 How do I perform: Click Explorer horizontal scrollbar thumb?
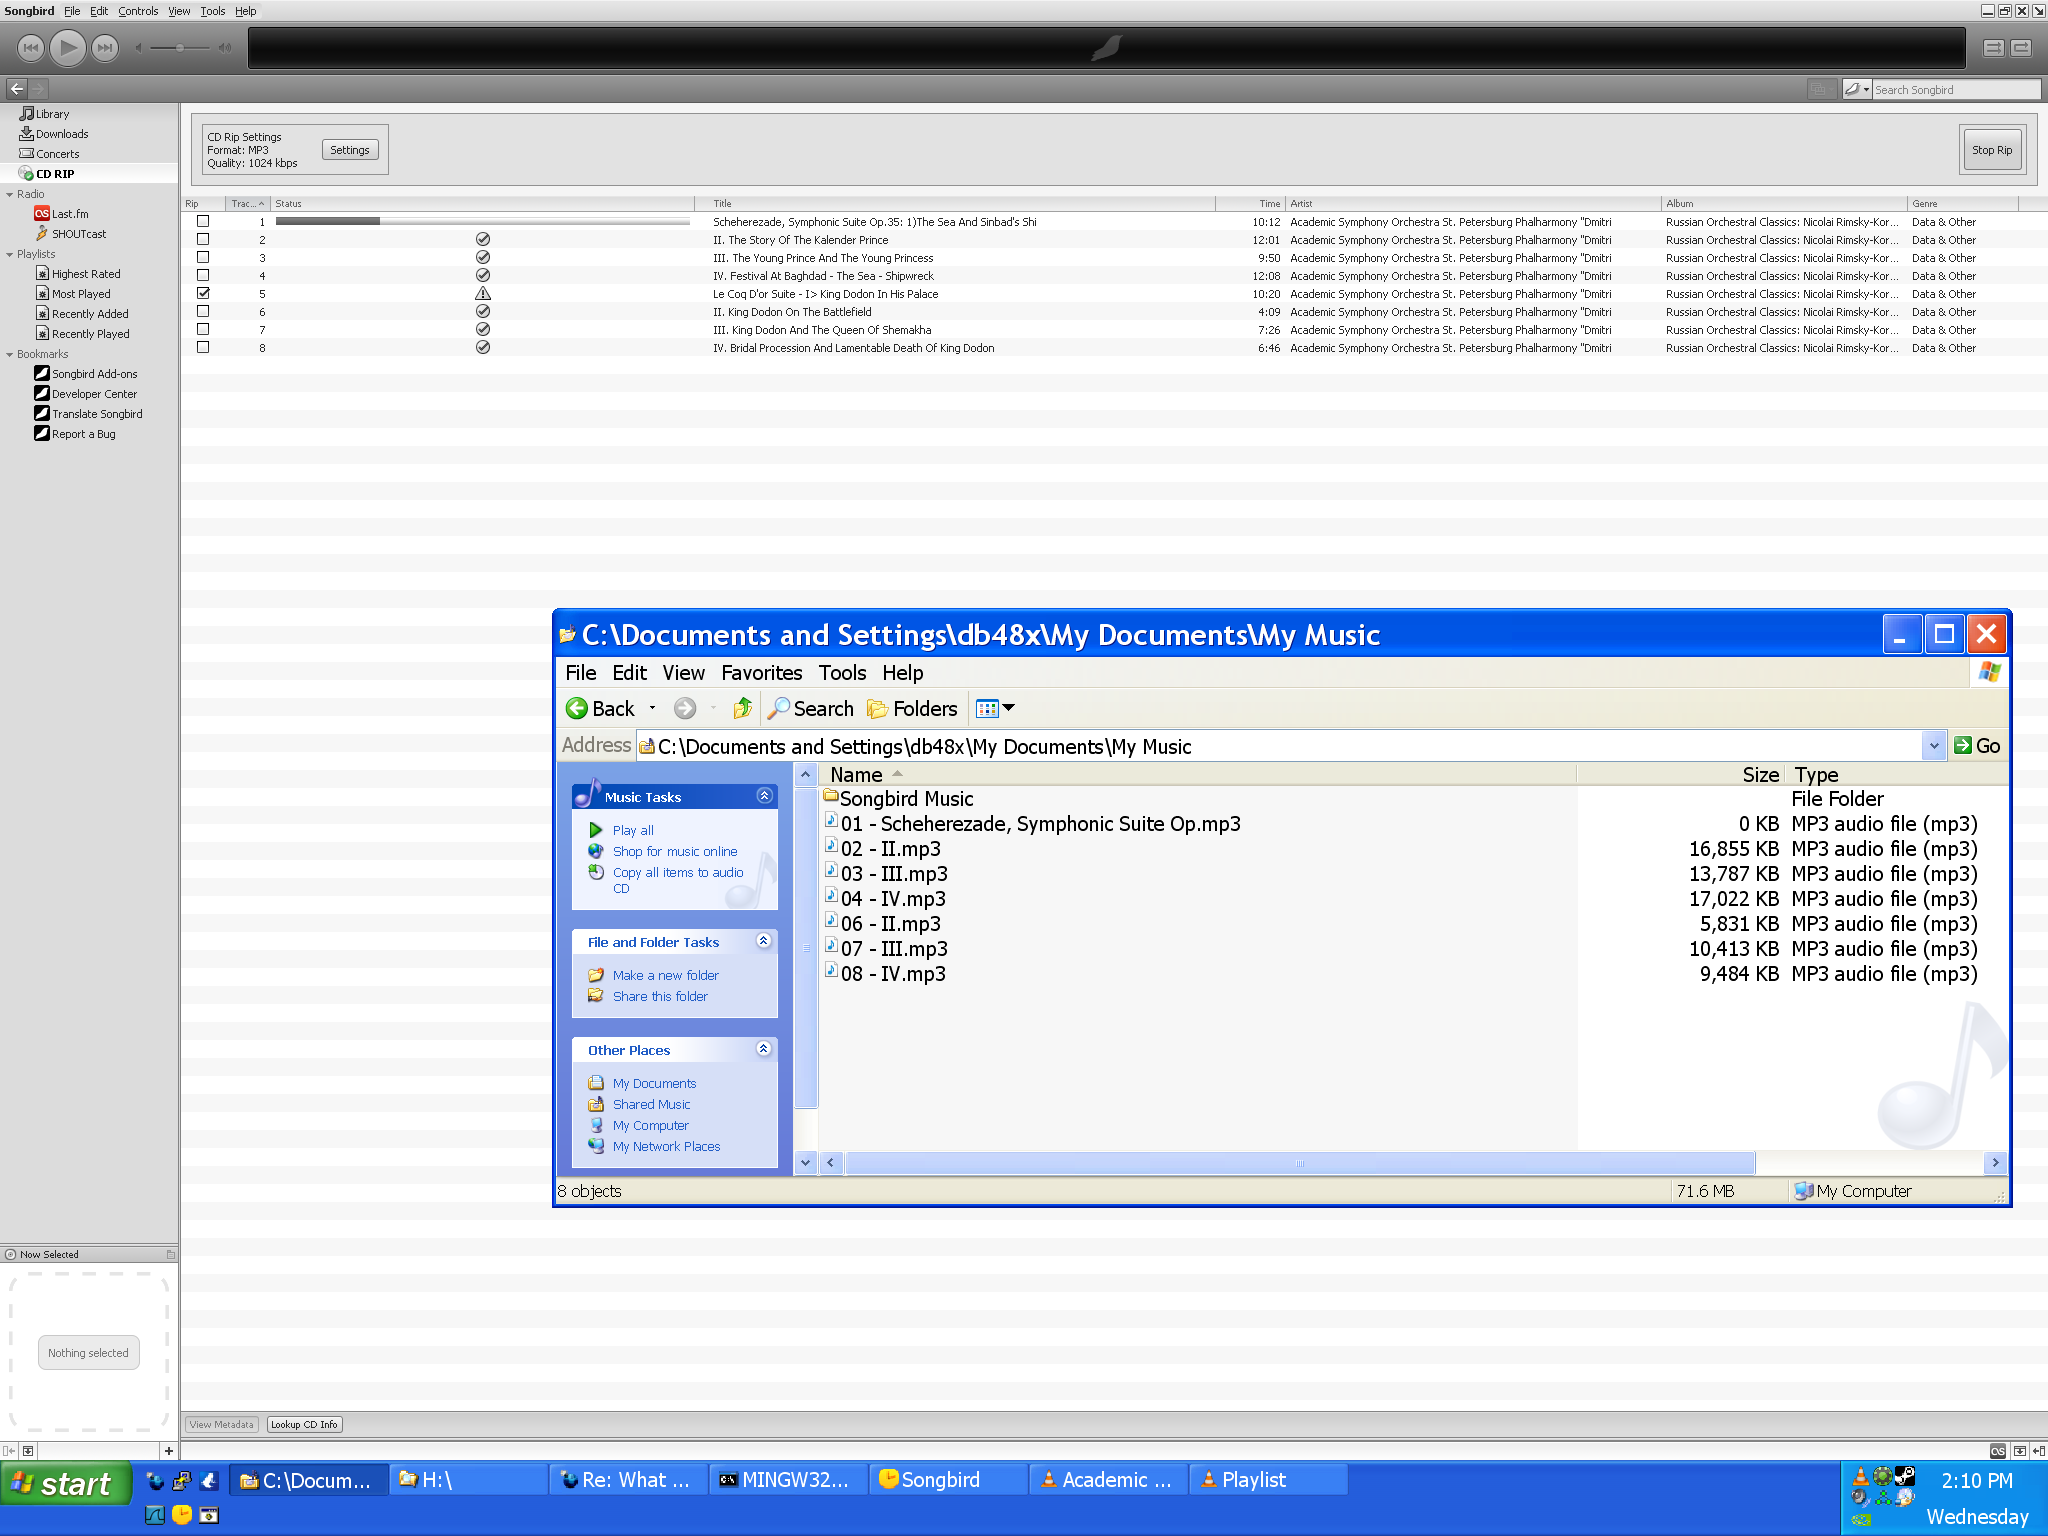[1299, 1163]
